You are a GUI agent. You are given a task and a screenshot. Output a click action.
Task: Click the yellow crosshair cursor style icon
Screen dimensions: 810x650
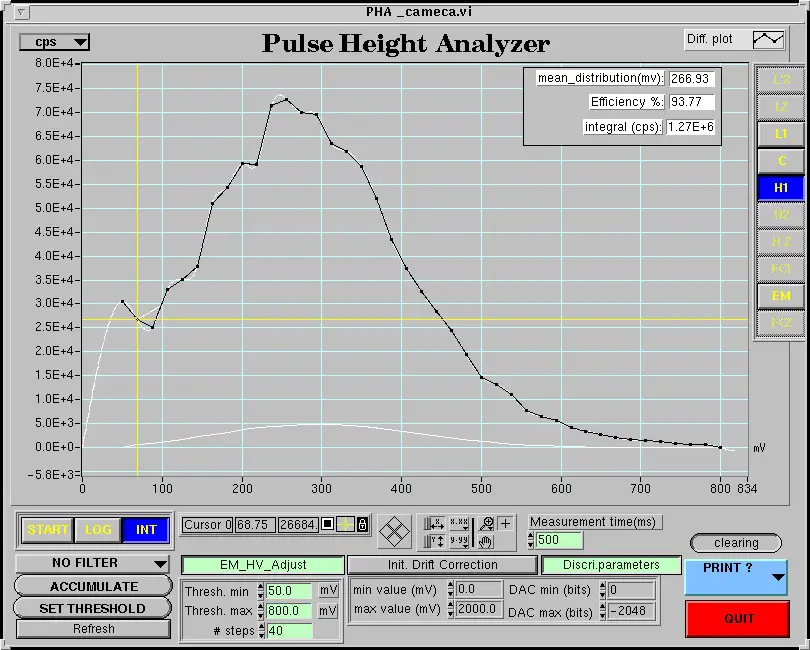tap(345, 524)
